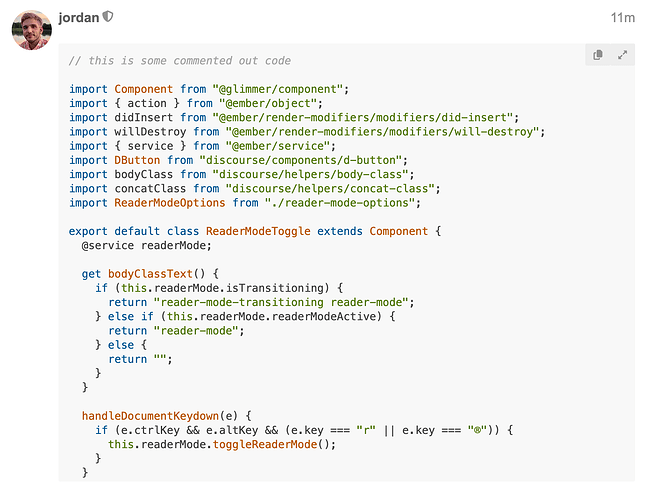Click the @service readerMode declaration line
Image resolution: width=661 pixels, height=500 pixels.
(146, 245)
